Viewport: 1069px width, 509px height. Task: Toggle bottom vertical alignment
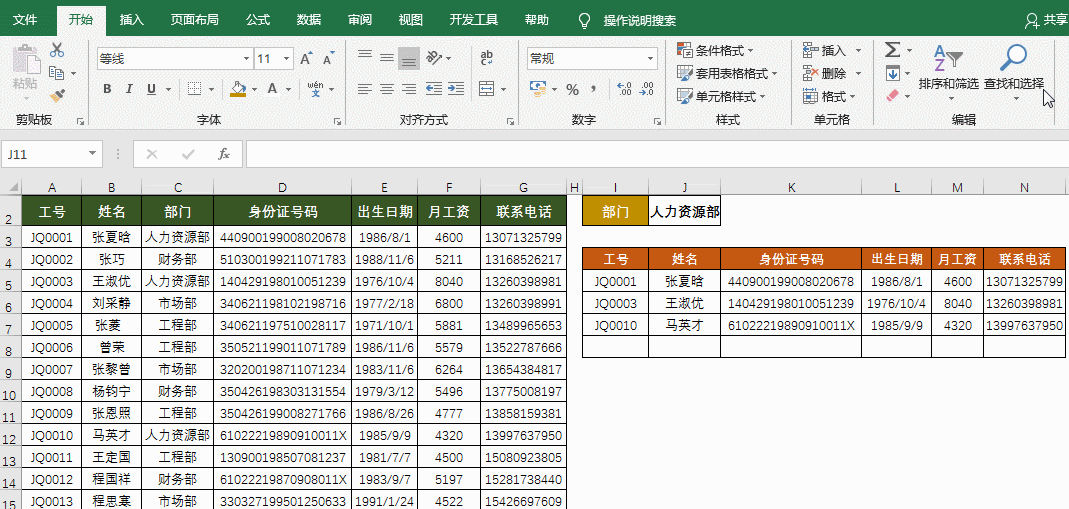(x=409, y=59)
